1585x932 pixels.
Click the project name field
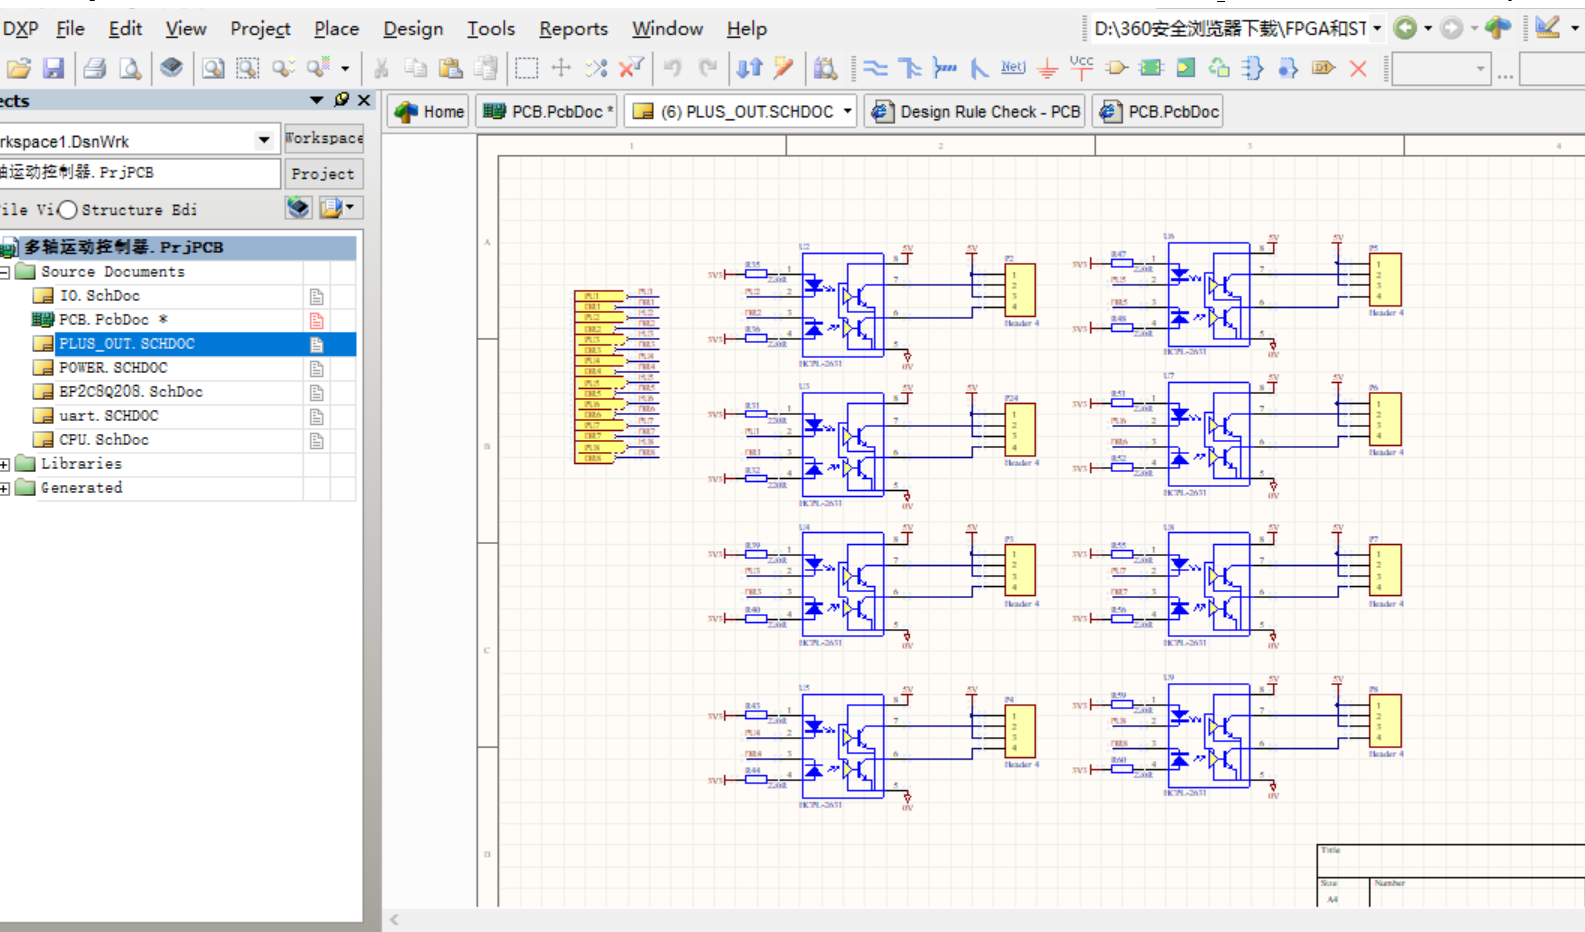click(140, 173)
